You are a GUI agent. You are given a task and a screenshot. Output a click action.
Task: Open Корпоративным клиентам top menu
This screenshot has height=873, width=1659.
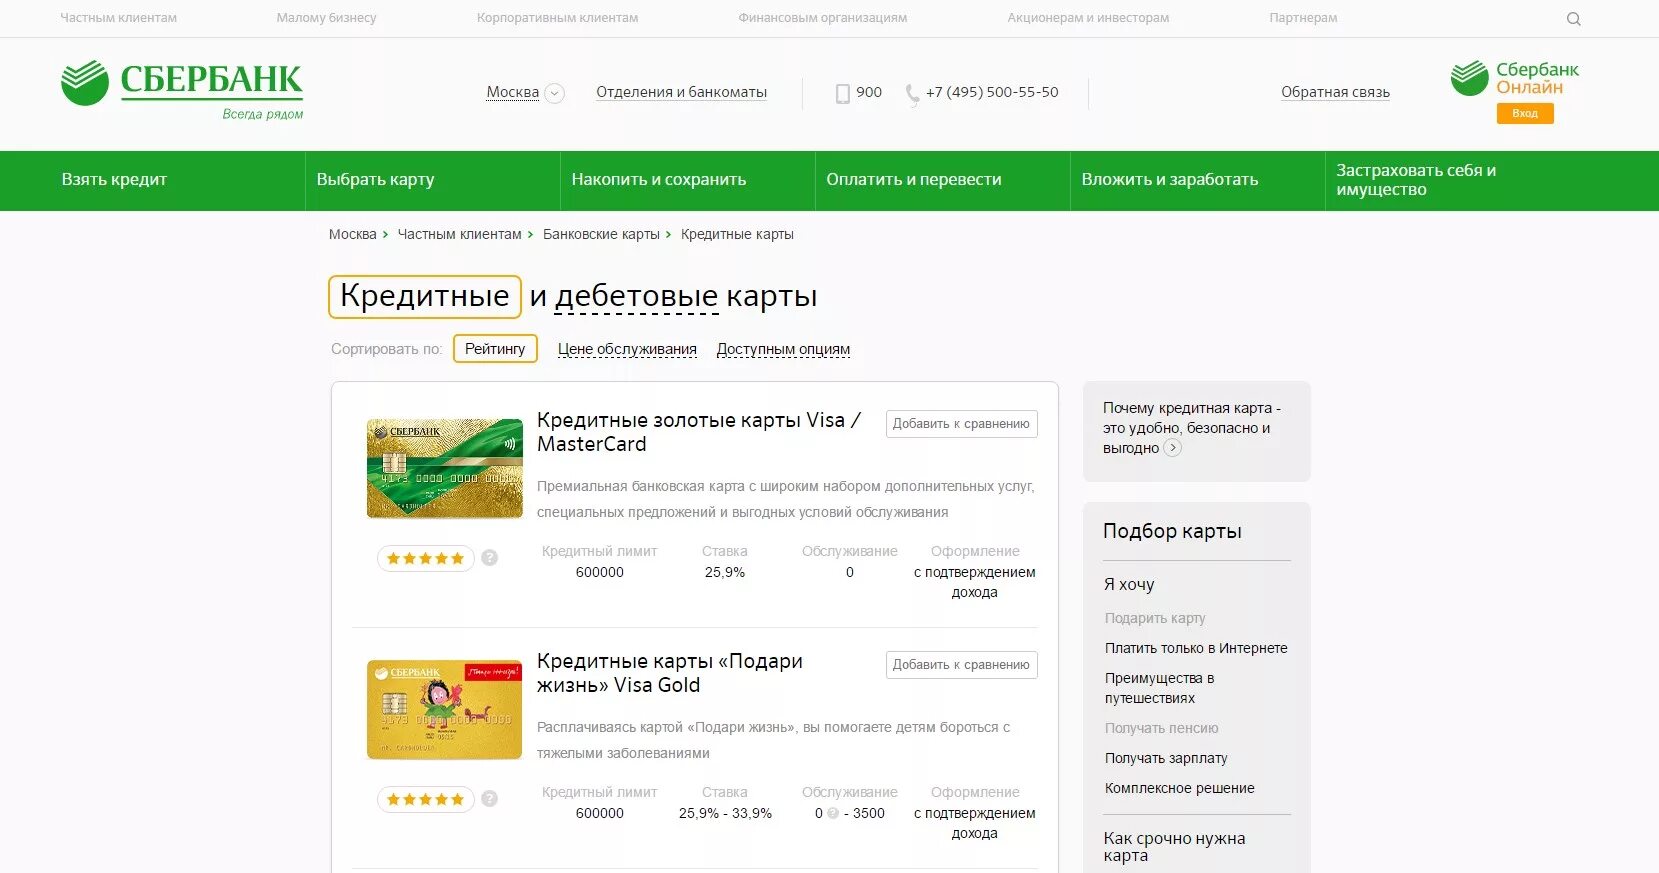(557, 18)
